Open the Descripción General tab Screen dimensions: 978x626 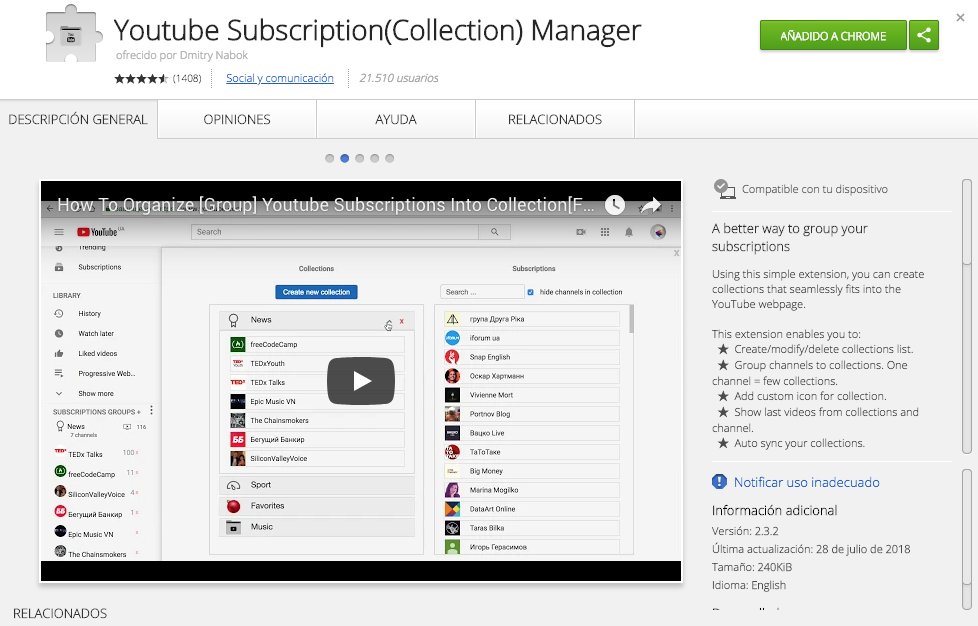click(x=79, y=119)
